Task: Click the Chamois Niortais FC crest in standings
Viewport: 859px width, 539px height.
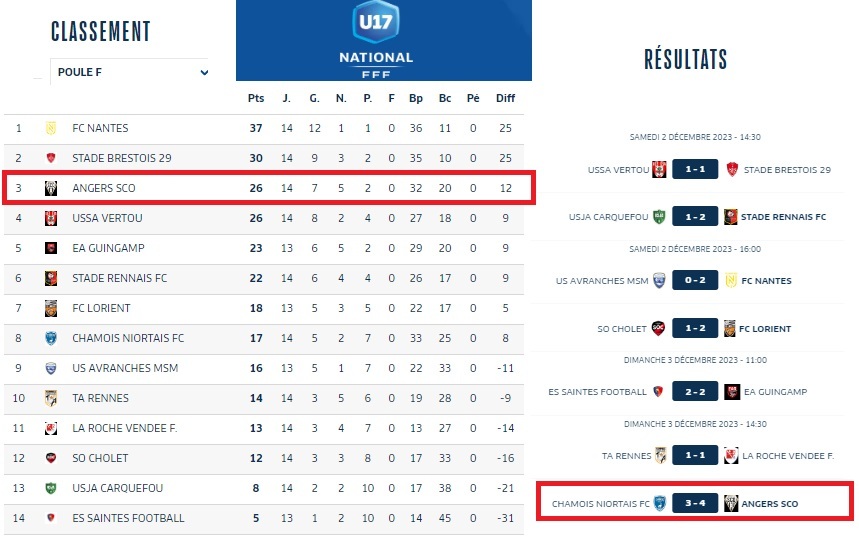Action: coord(50,338)
